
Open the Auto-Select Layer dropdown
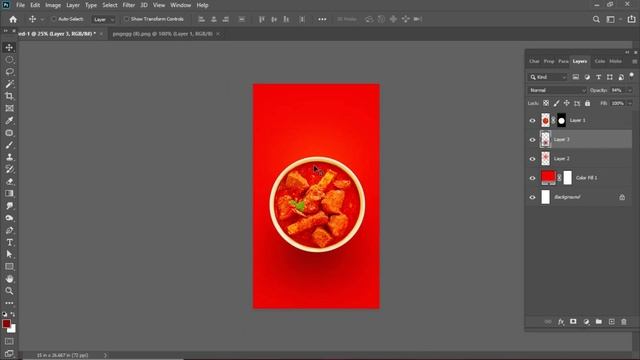click(x=103, y=19)
